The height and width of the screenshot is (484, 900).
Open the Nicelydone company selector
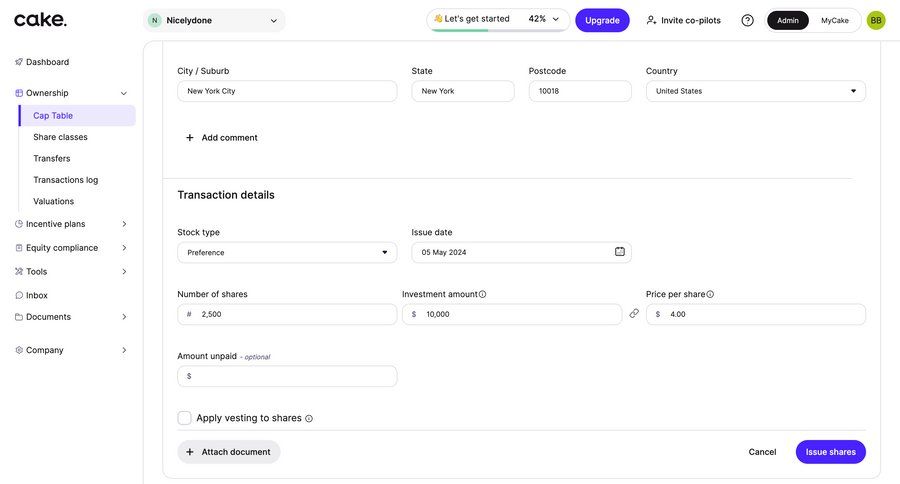pos(214,20)
